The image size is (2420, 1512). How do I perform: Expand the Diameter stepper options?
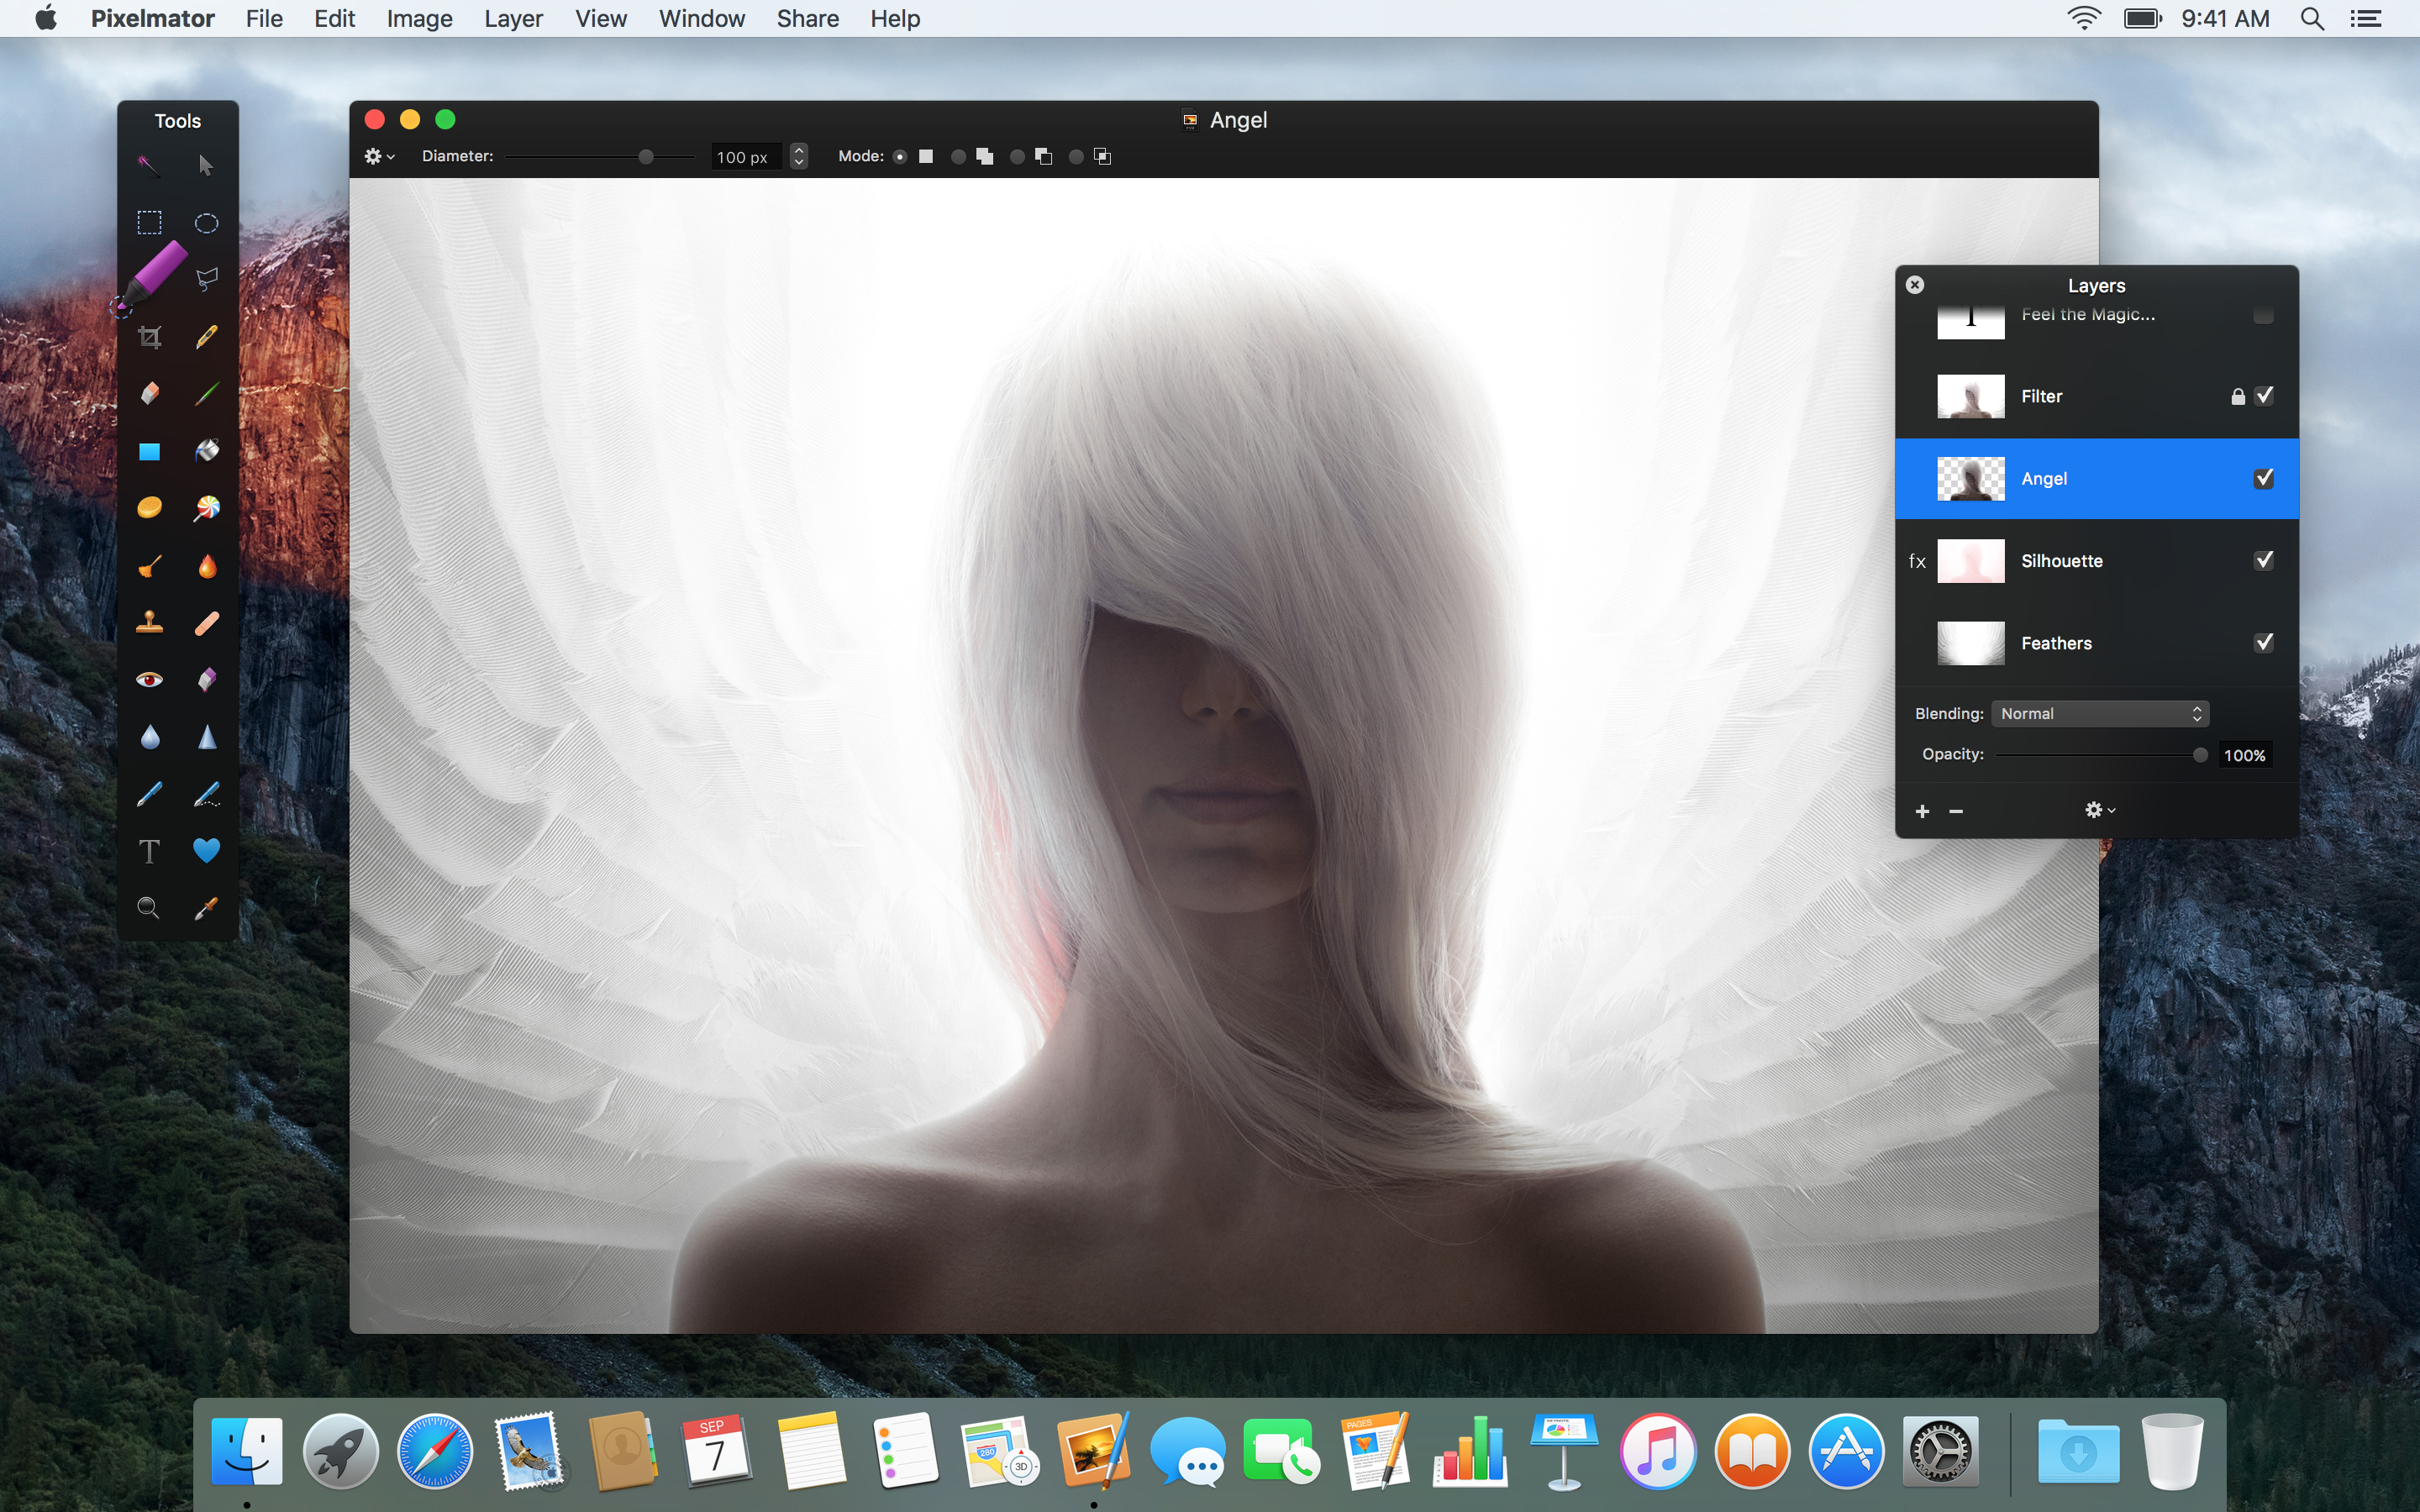798,157
